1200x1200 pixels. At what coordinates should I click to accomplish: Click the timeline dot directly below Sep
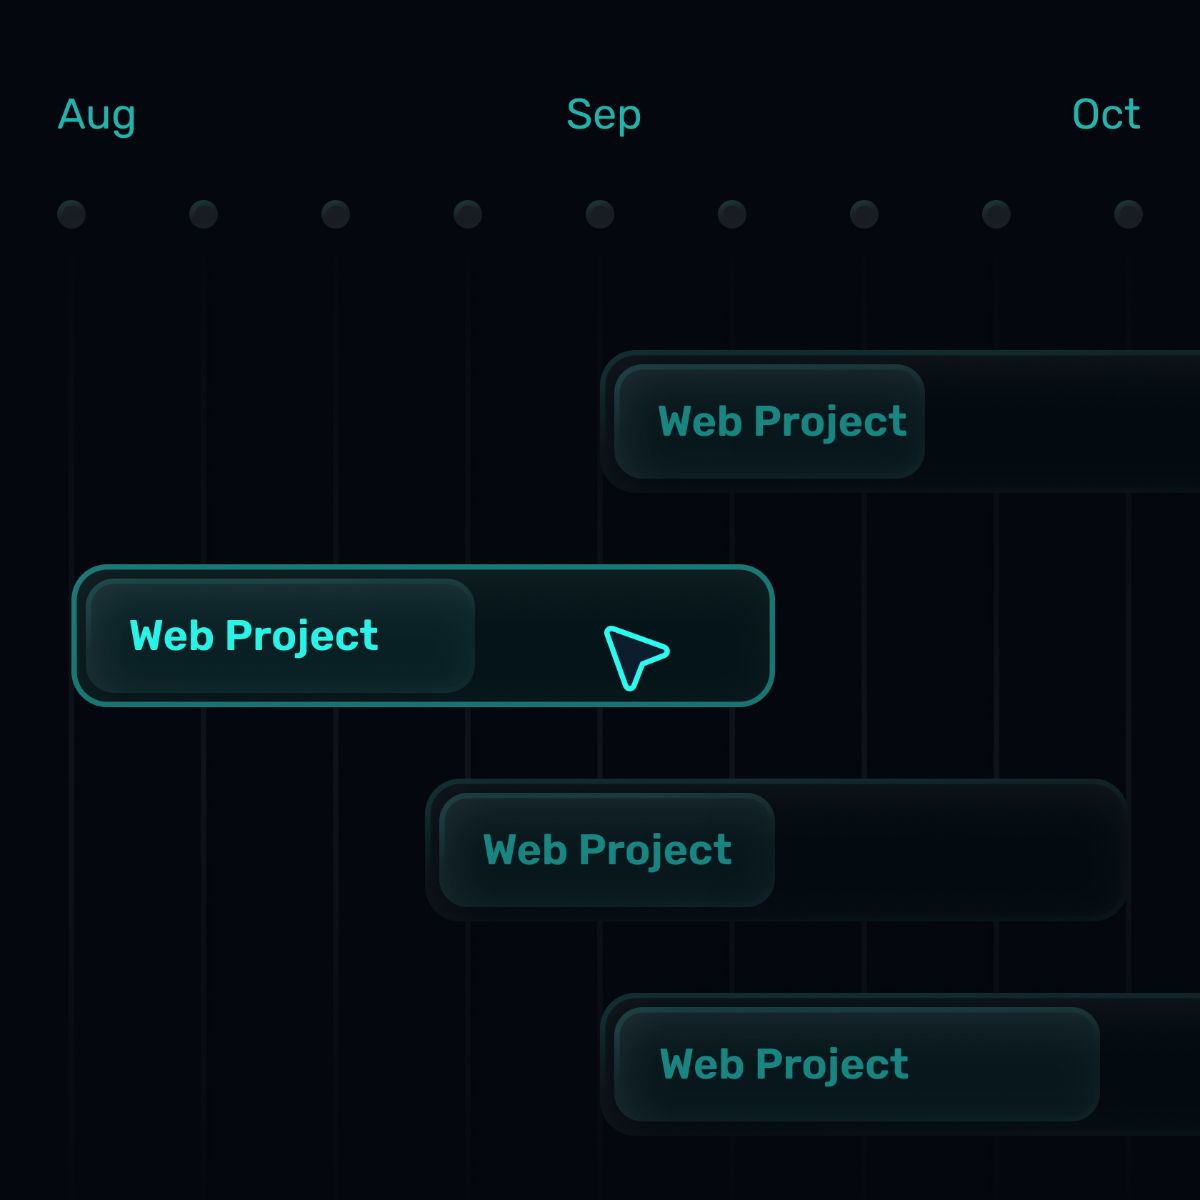tap(600, 214)
